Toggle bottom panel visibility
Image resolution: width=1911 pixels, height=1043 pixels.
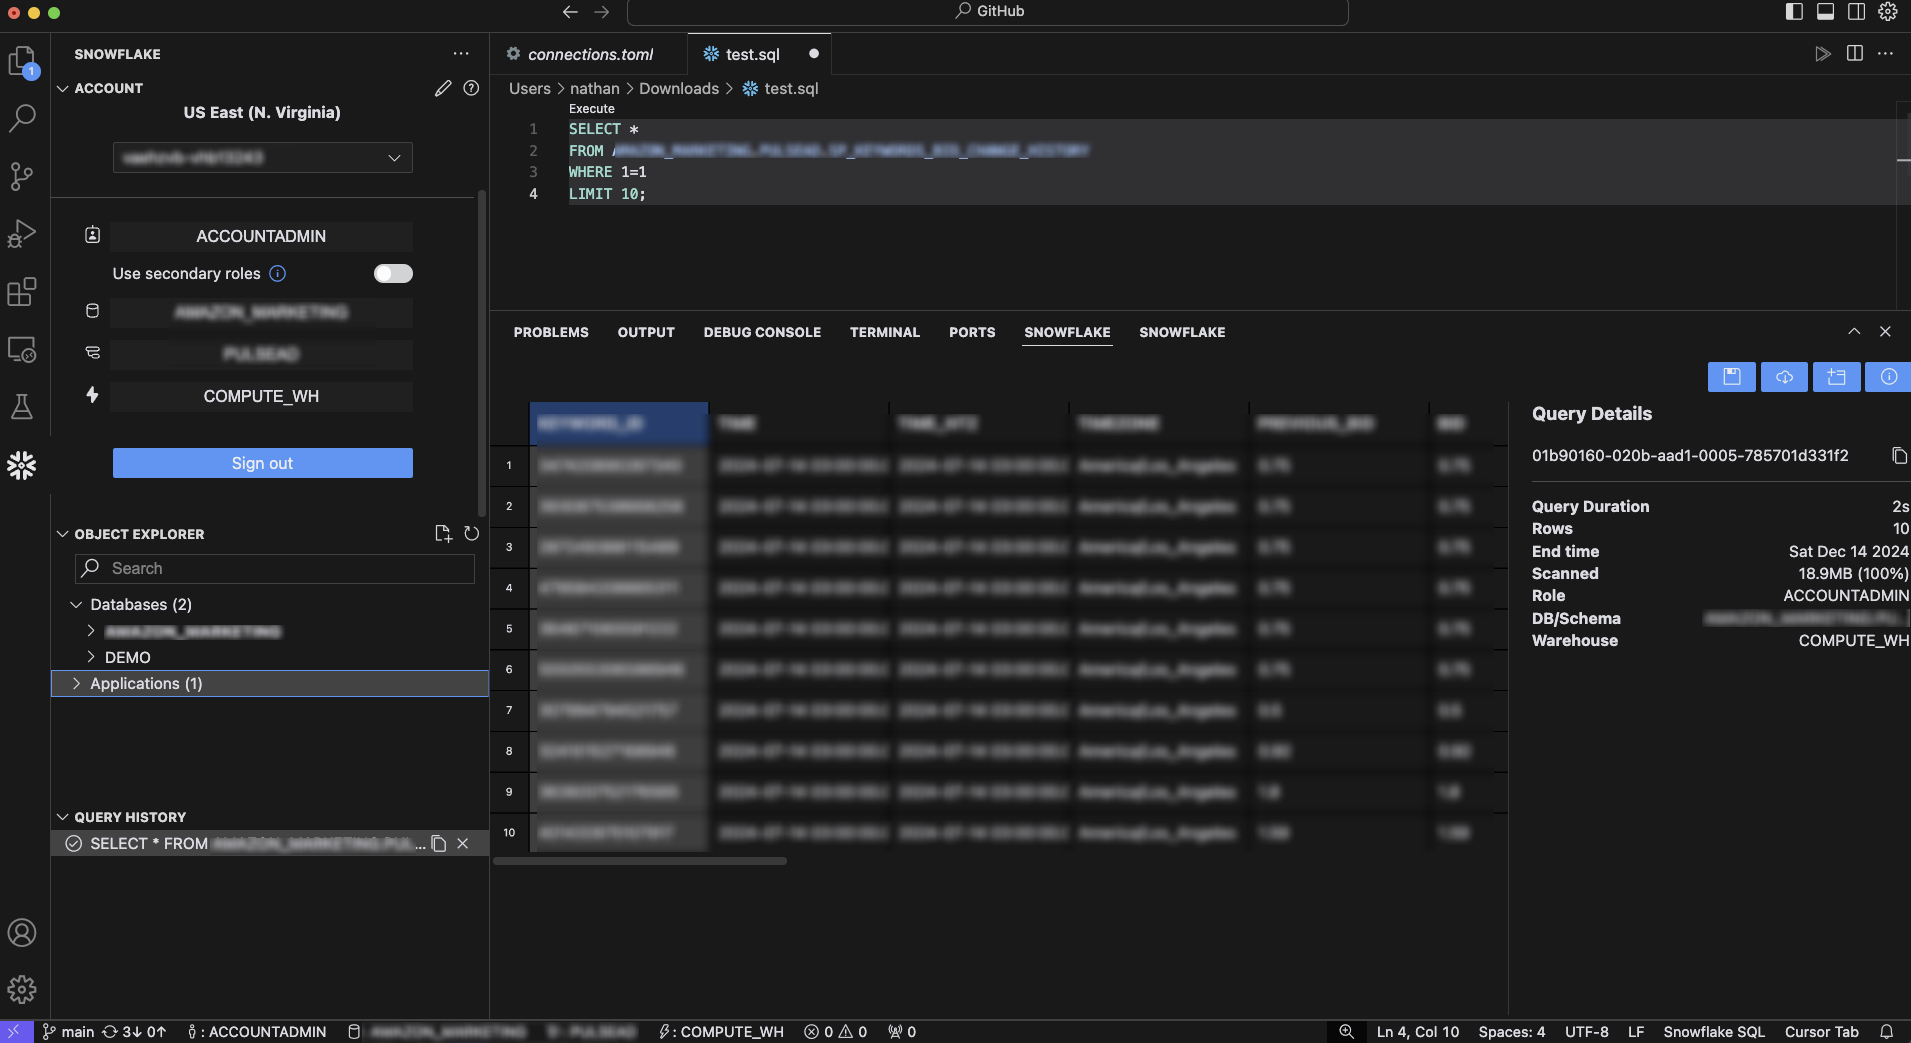[x=1825, y=11]
